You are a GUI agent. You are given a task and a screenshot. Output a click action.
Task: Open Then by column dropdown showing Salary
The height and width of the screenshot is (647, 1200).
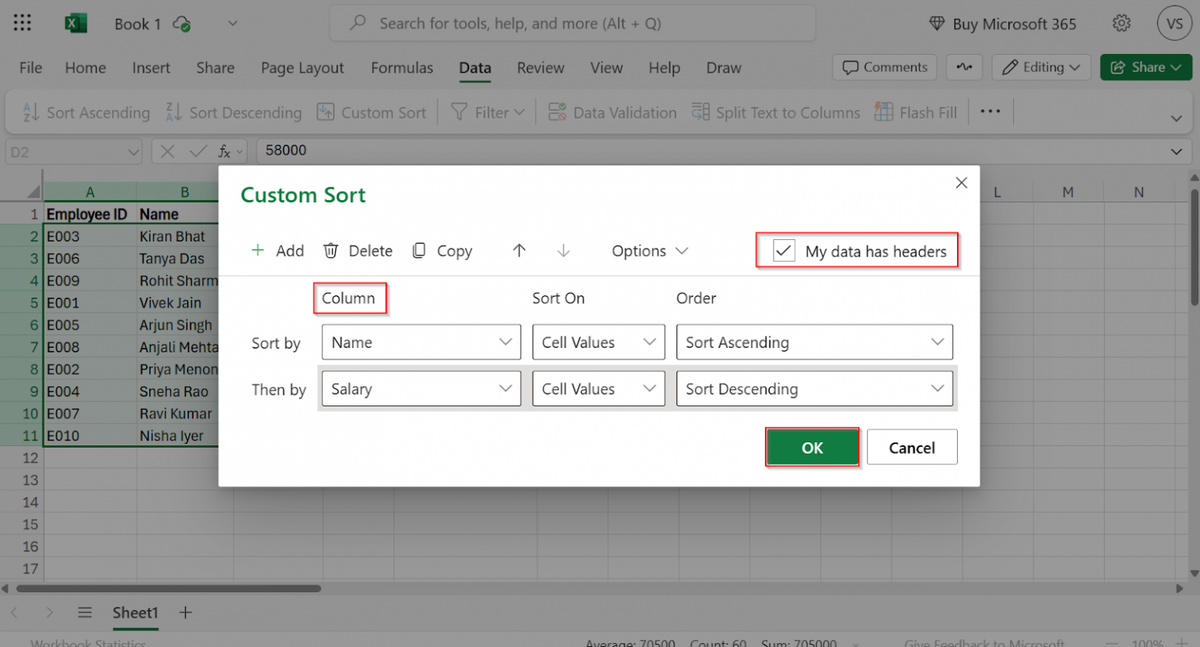(x=421, y=389)
